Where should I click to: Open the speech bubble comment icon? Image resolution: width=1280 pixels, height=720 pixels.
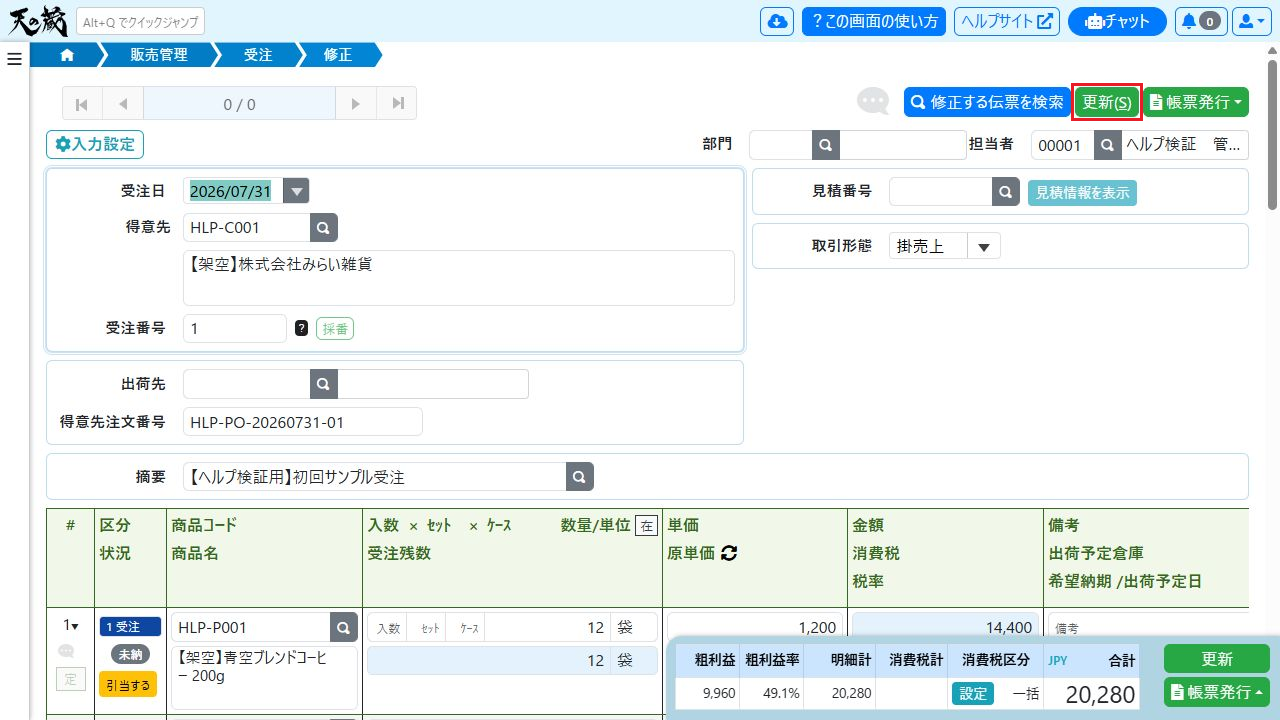tap(873, 101)
